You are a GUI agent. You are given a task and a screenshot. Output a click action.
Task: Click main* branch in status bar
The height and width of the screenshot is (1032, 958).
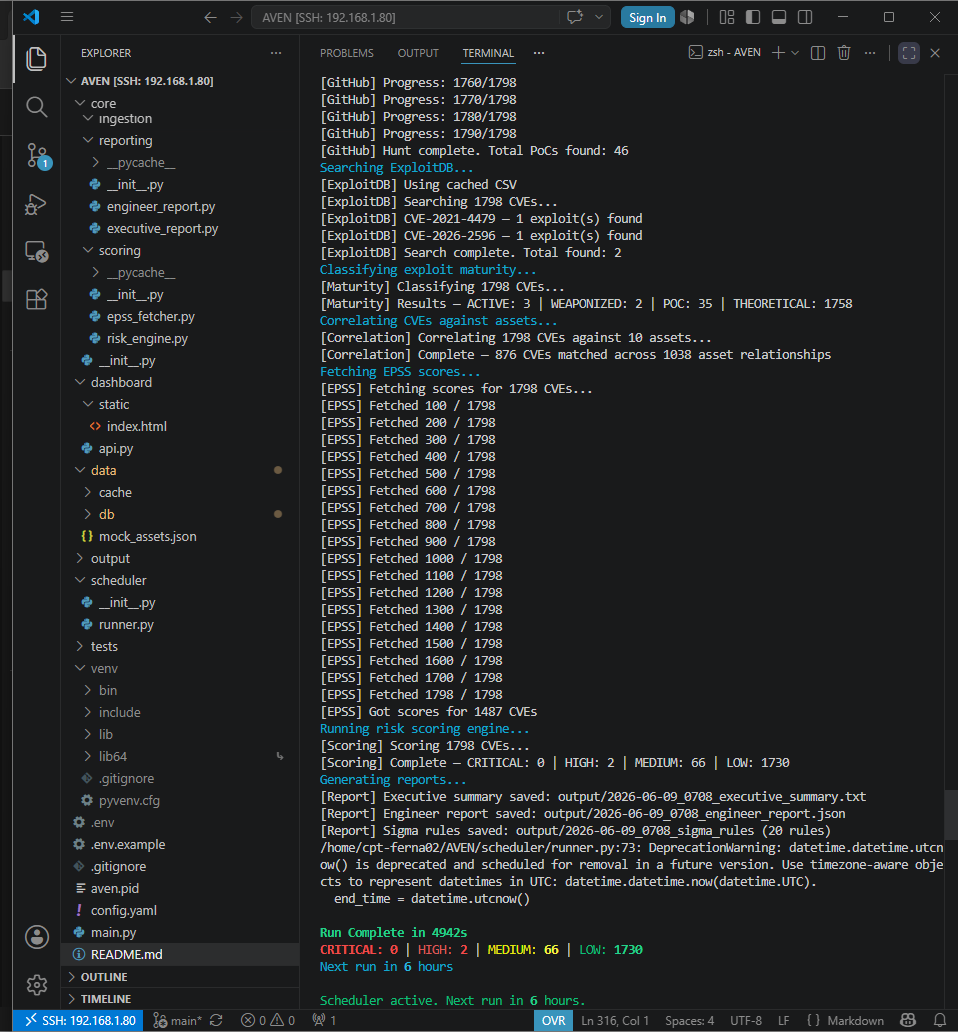click(x=178, y=1021)
